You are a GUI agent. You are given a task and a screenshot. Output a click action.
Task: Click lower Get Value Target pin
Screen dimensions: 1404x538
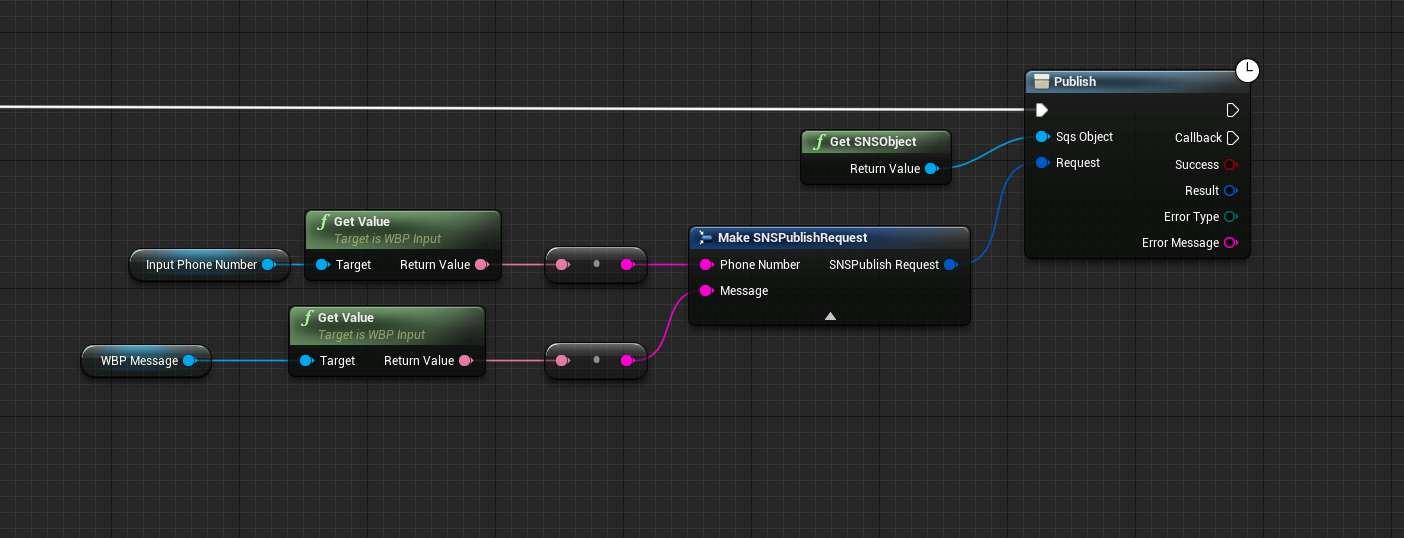click(306, 361)
